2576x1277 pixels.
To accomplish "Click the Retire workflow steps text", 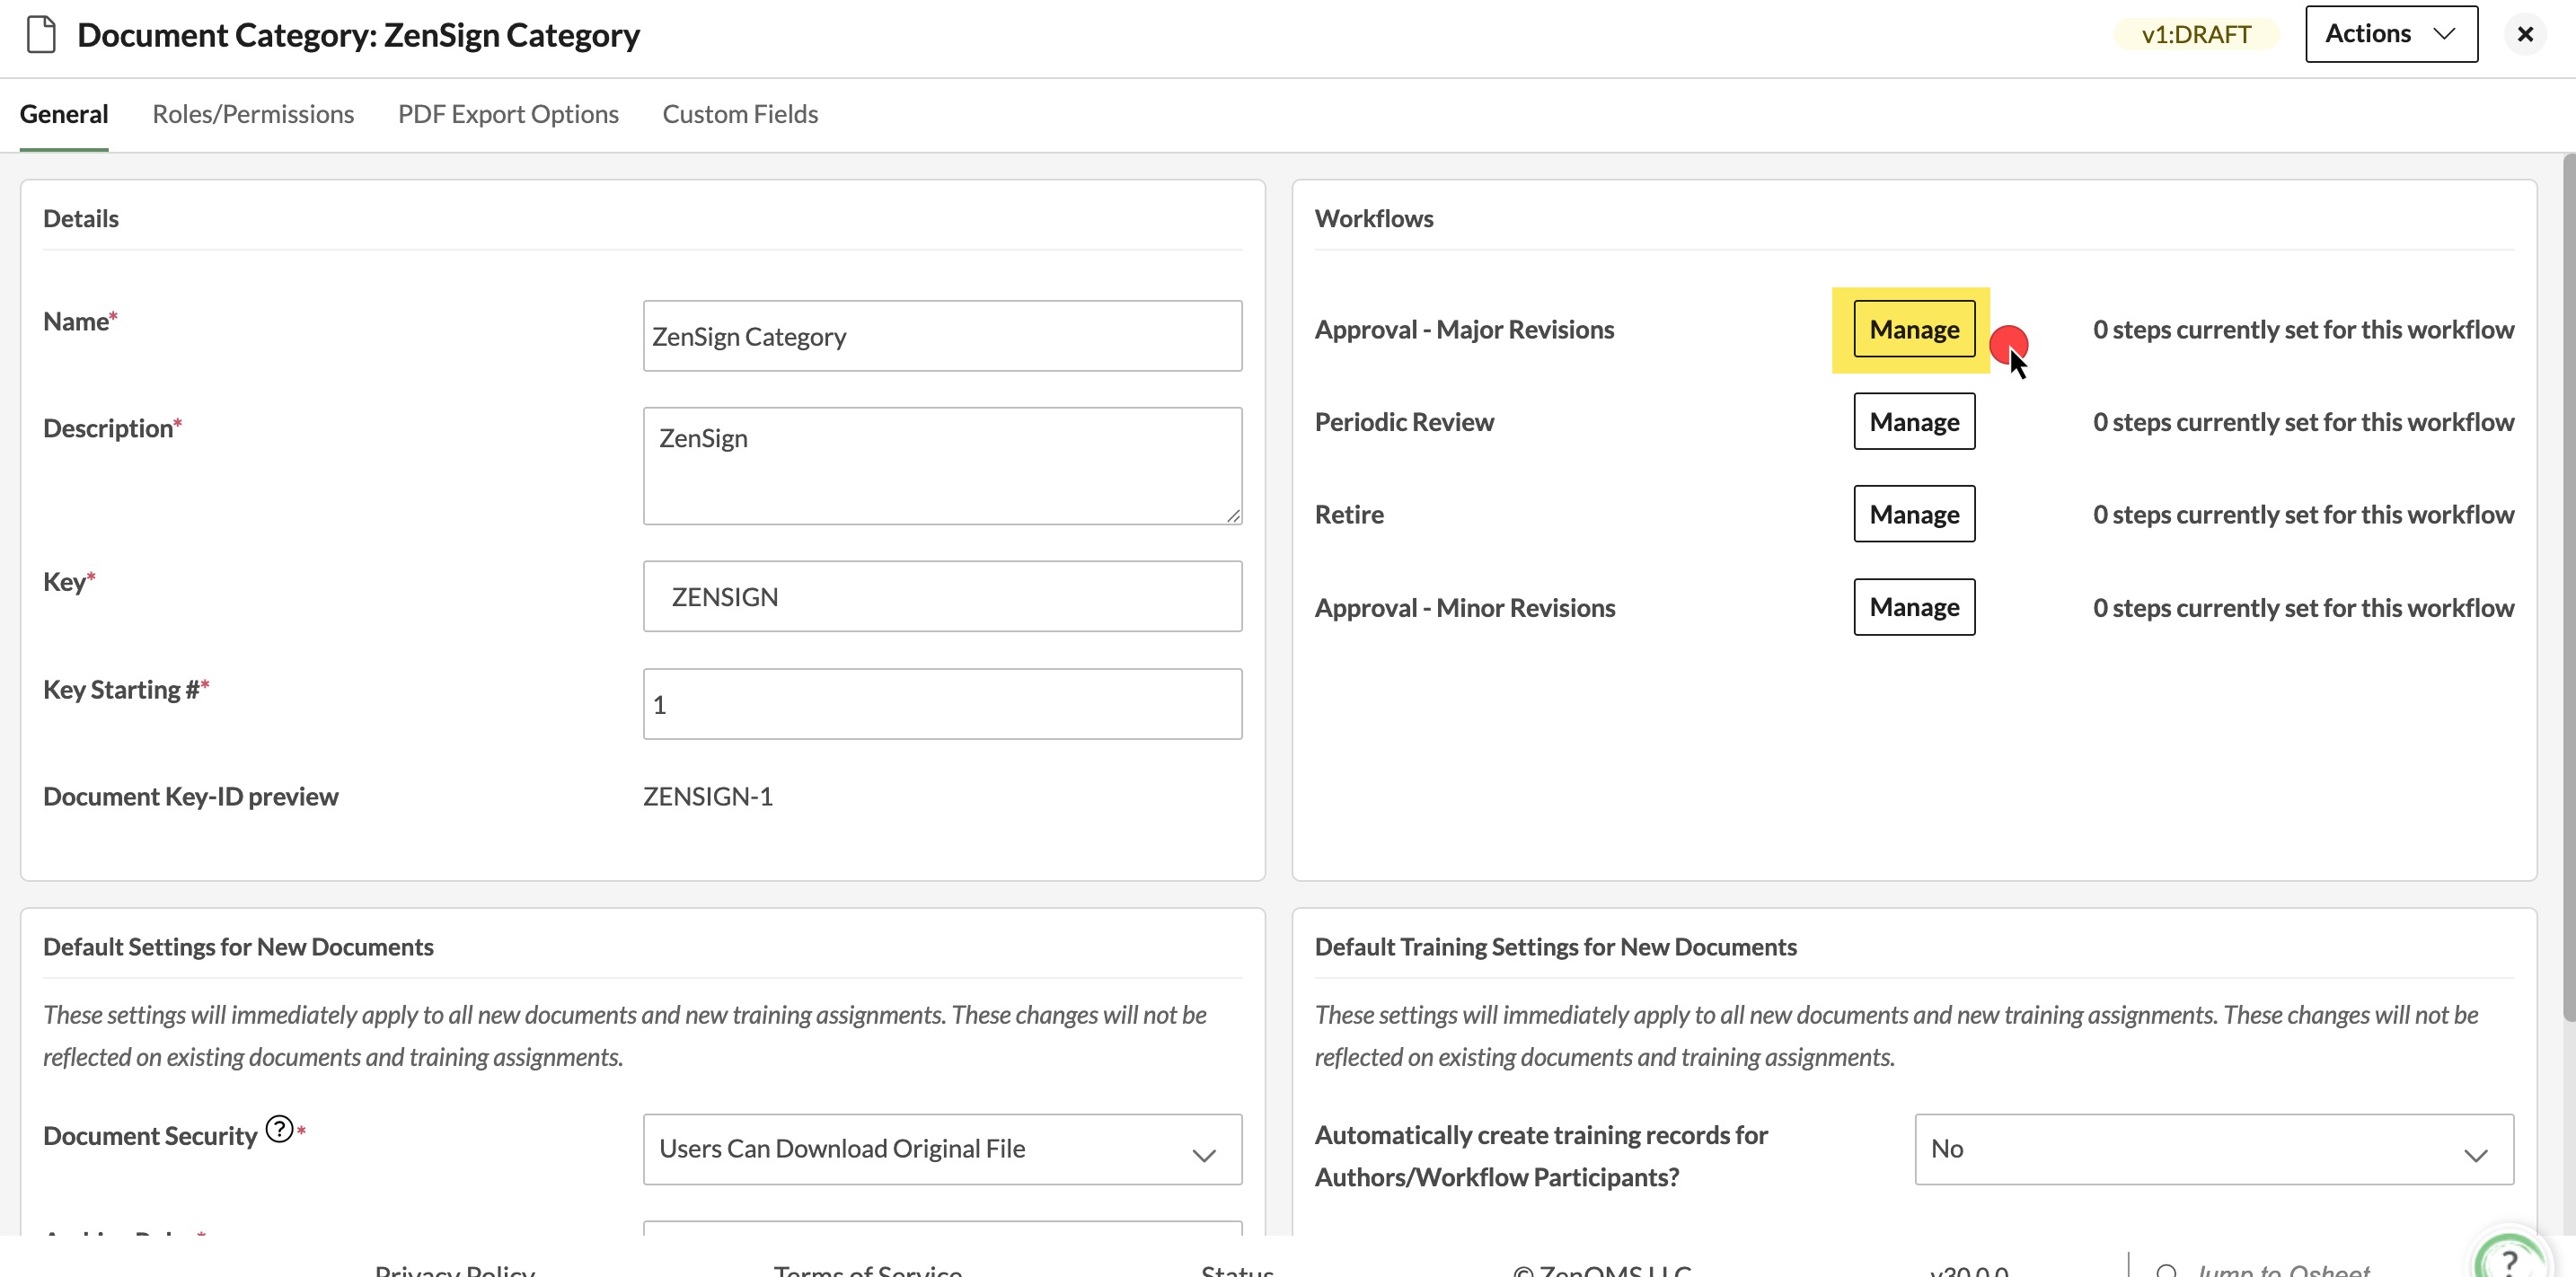I will (x=2303, y=514).
